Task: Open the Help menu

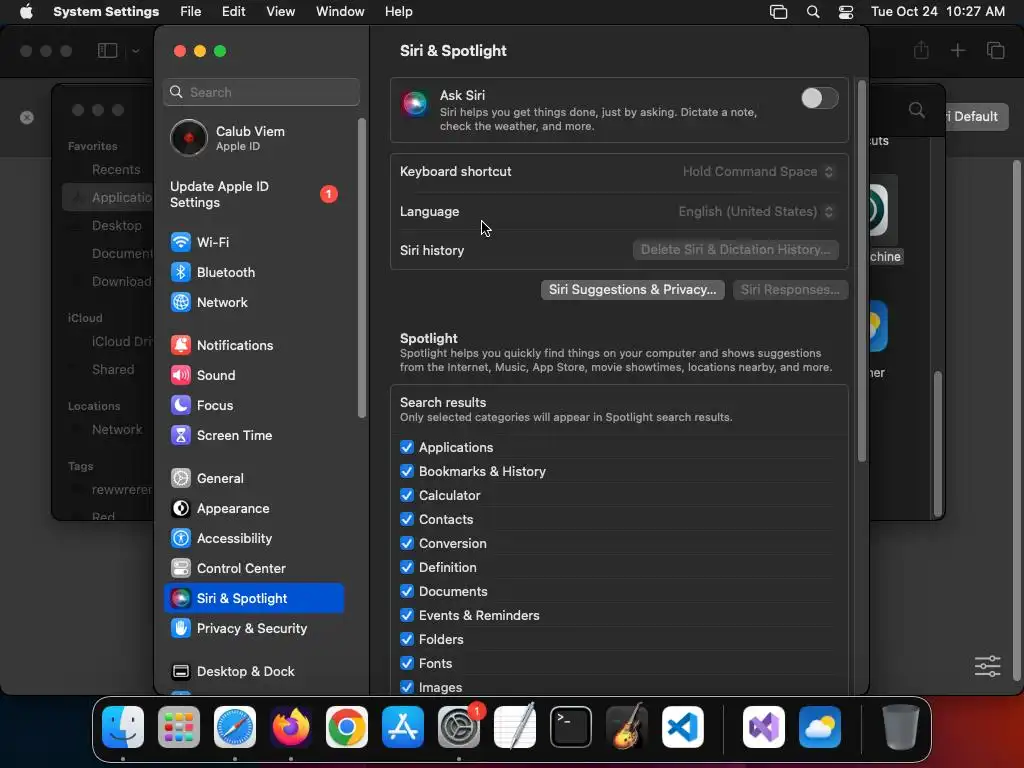Action: 398,12
